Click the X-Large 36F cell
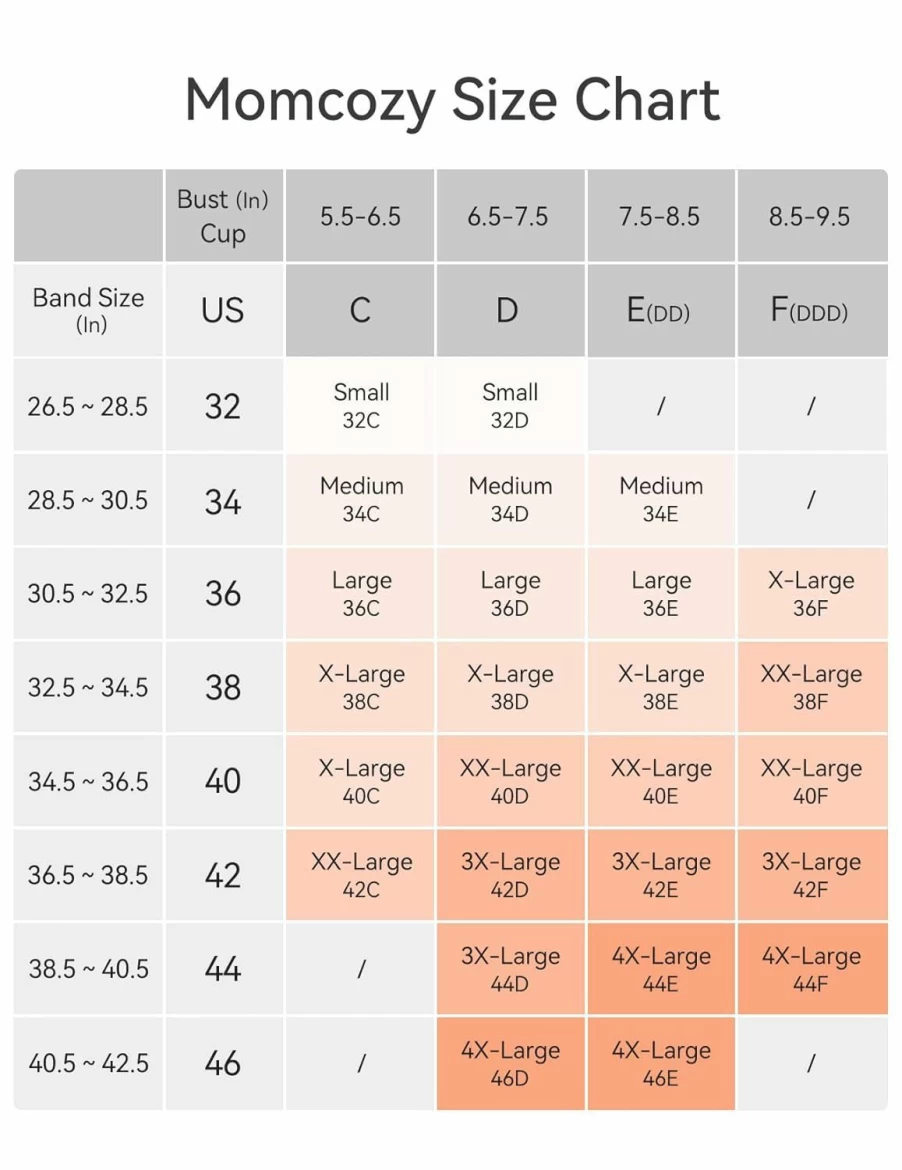 tap(812, 593)
